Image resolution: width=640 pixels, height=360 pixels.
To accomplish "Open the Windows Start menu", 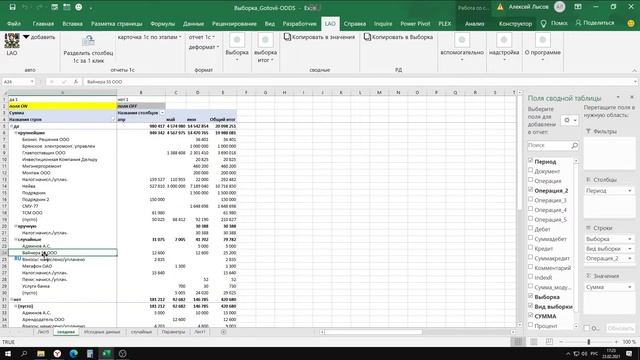I will (x=8, y=353).
